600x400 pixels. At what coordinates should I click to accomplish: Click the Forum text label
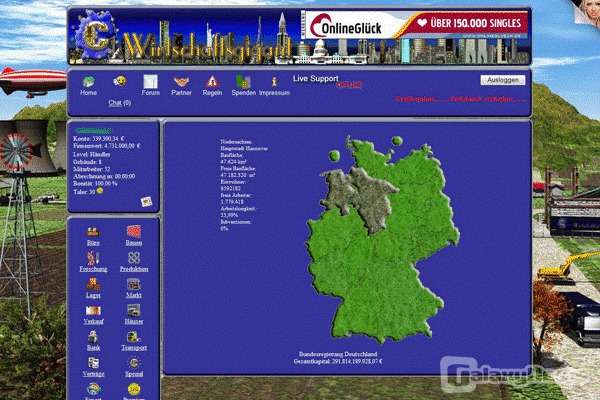pyautogui.click(x=150, y=93)
